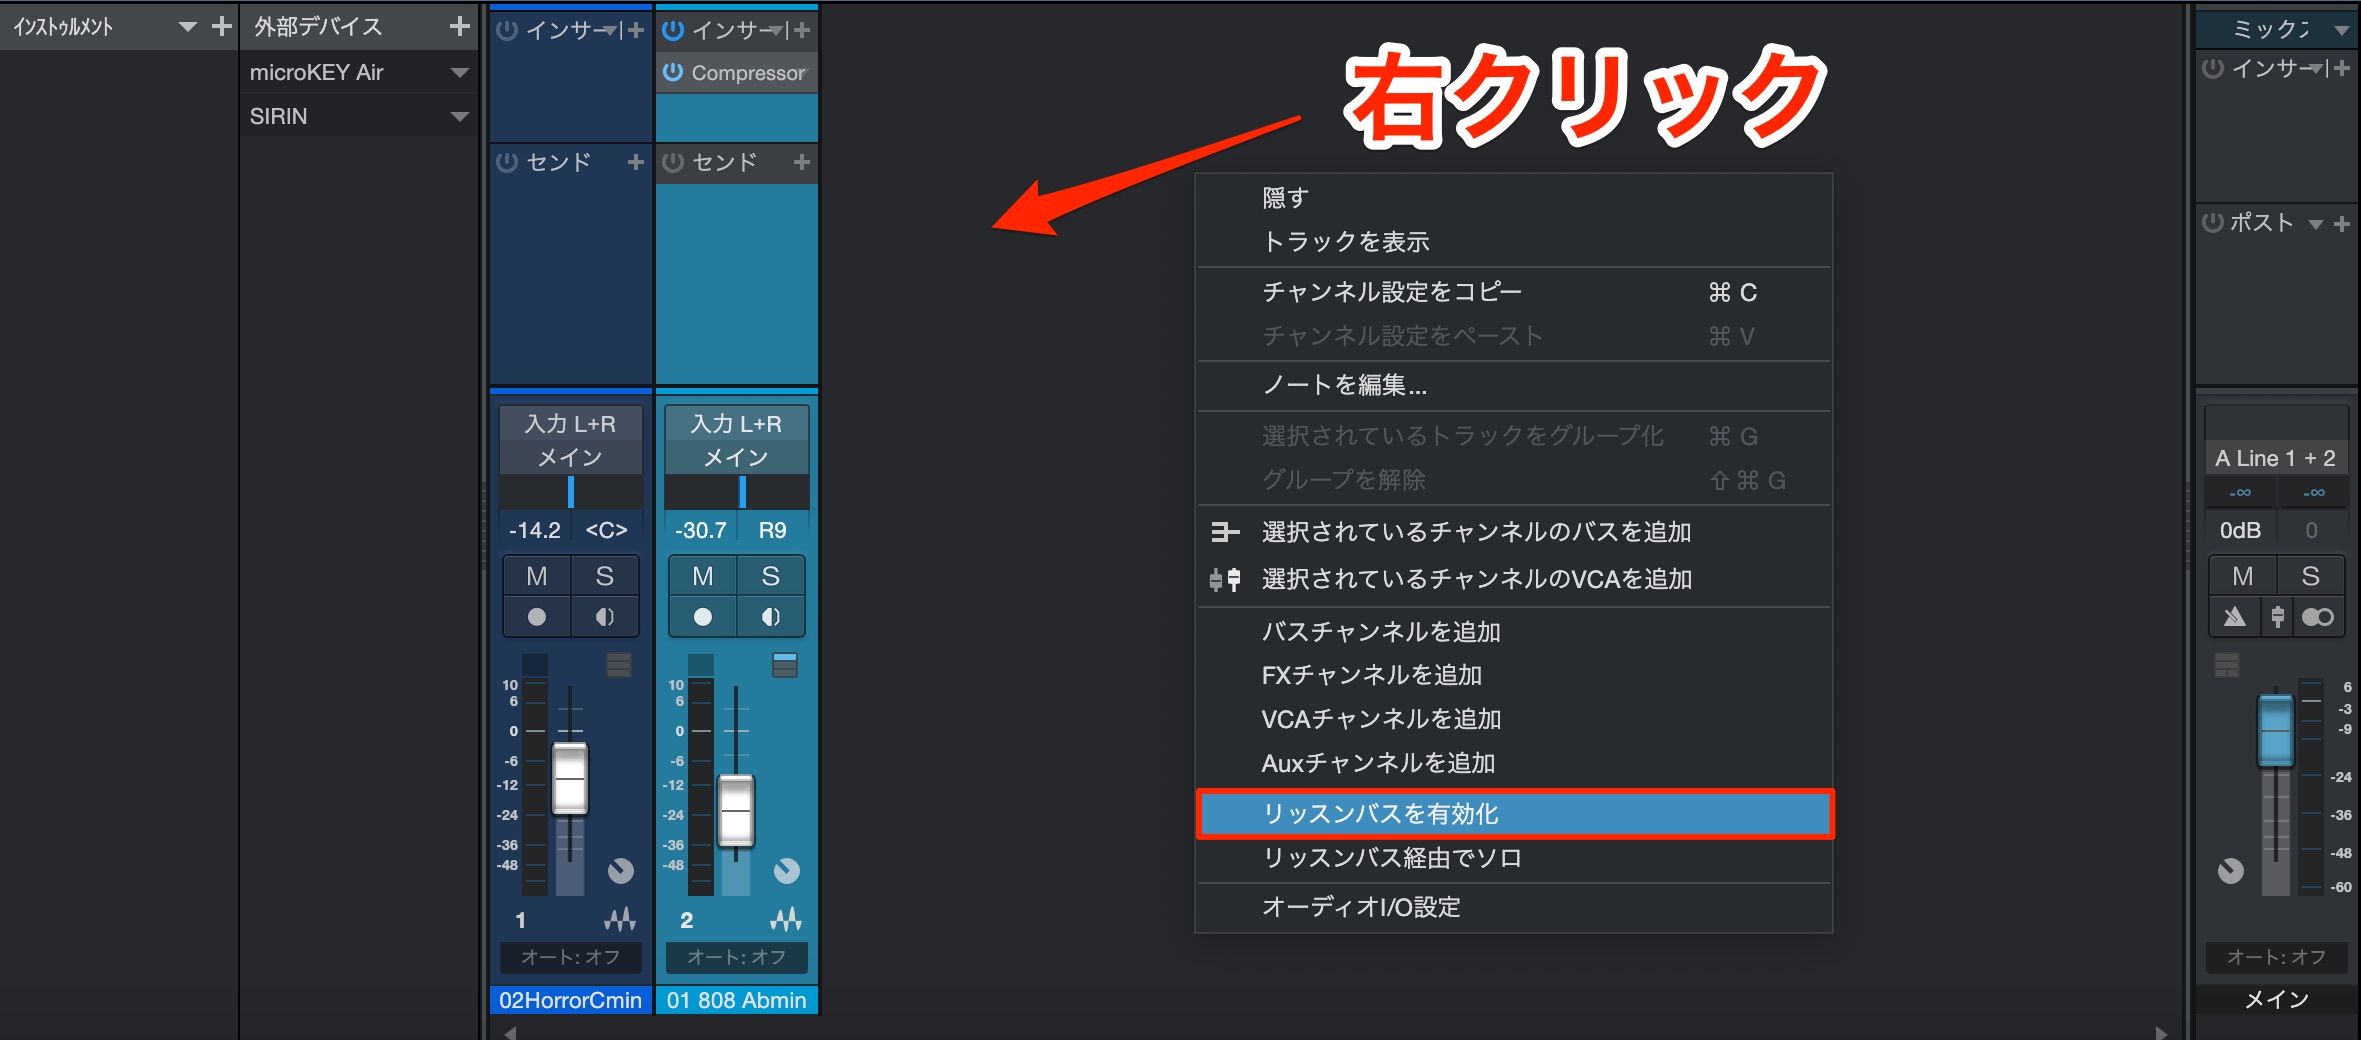This screenshot has width=2361, height=1040.
Task: Open channel editor icon on channel 2
Action: [x=785, y=665]
